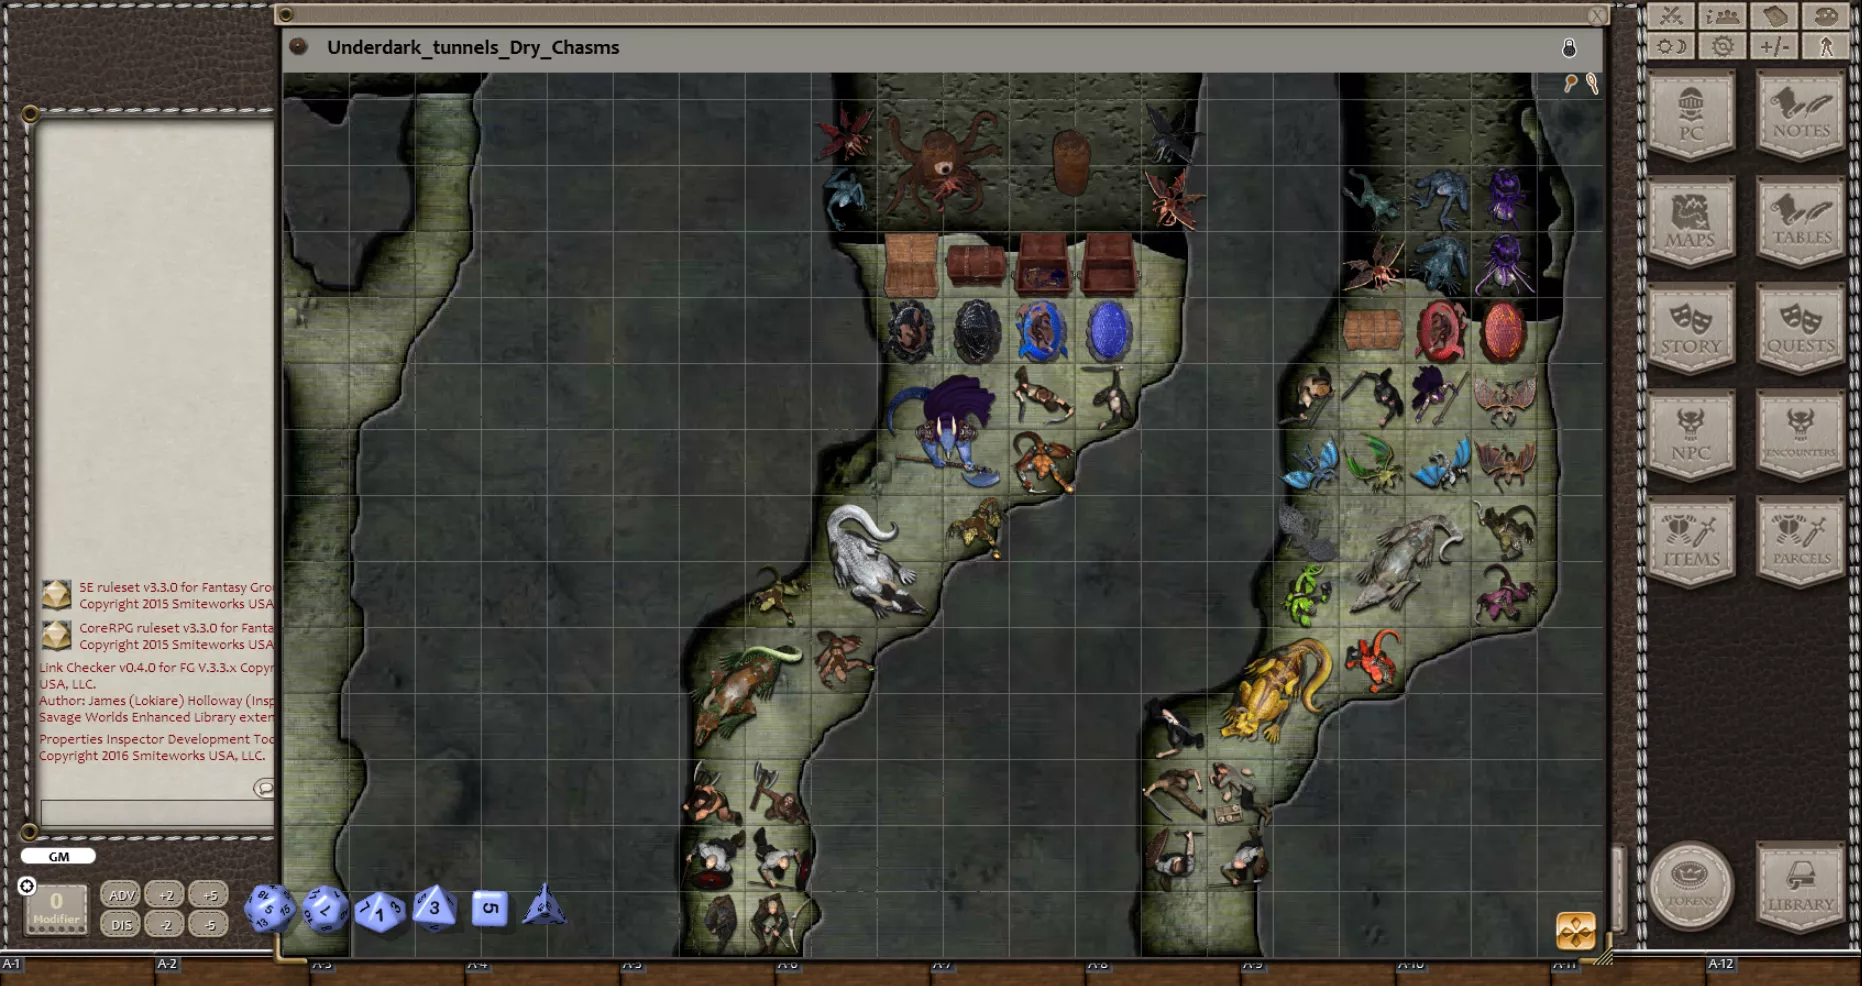The width and height of the screenshot is (1862, 986).
Task: Toggle the -5 modifier button
Action: (209, 925)
